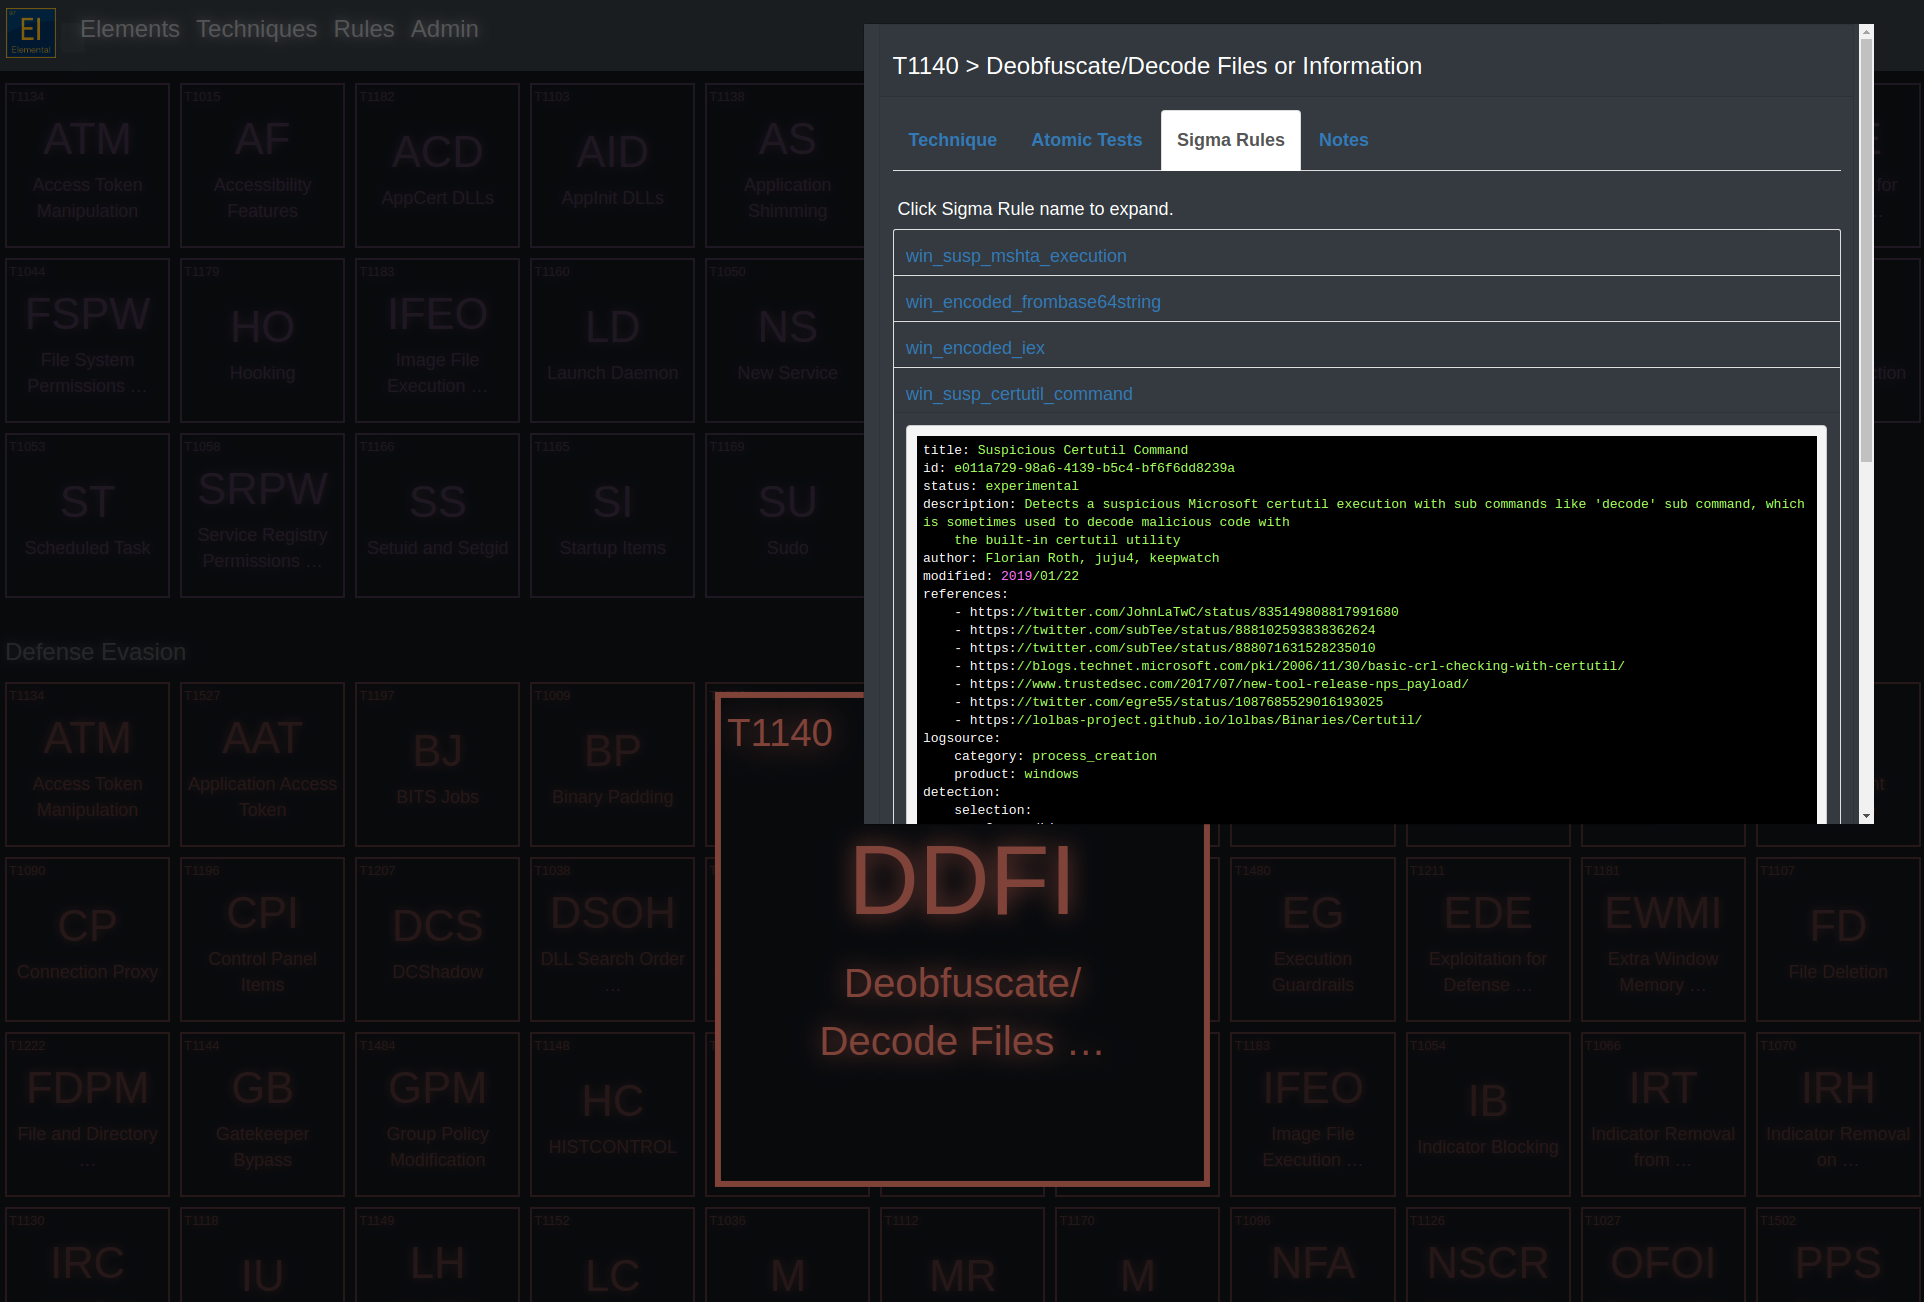Open the Techniques menu
The image size is (1924, 1302).
[x=256, y=29]
